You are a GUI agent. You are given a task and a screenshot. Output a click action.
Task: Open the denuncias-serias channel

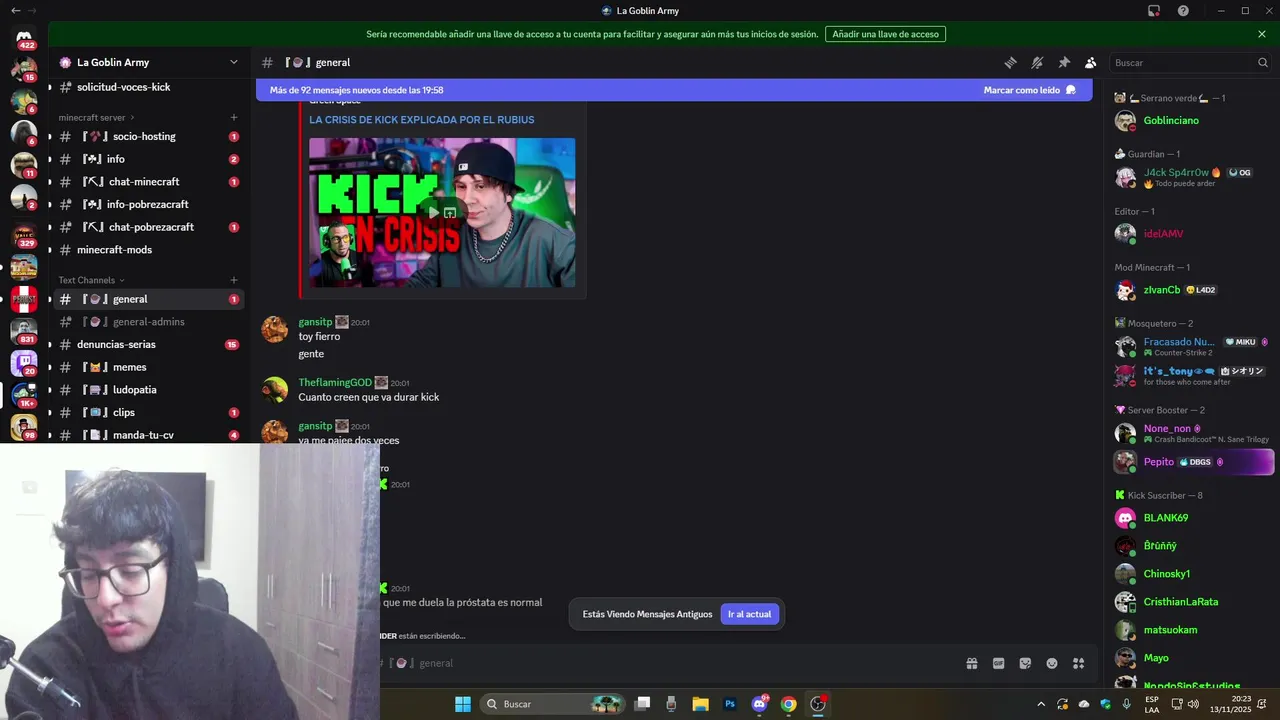[148, 344]
